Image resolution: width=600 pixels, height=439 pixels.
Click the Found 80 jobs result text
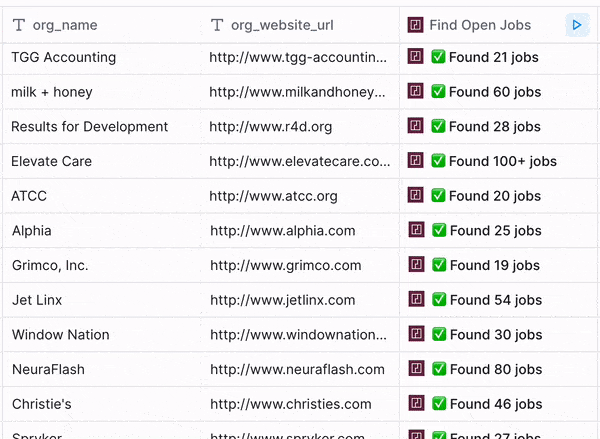point(496,369)
